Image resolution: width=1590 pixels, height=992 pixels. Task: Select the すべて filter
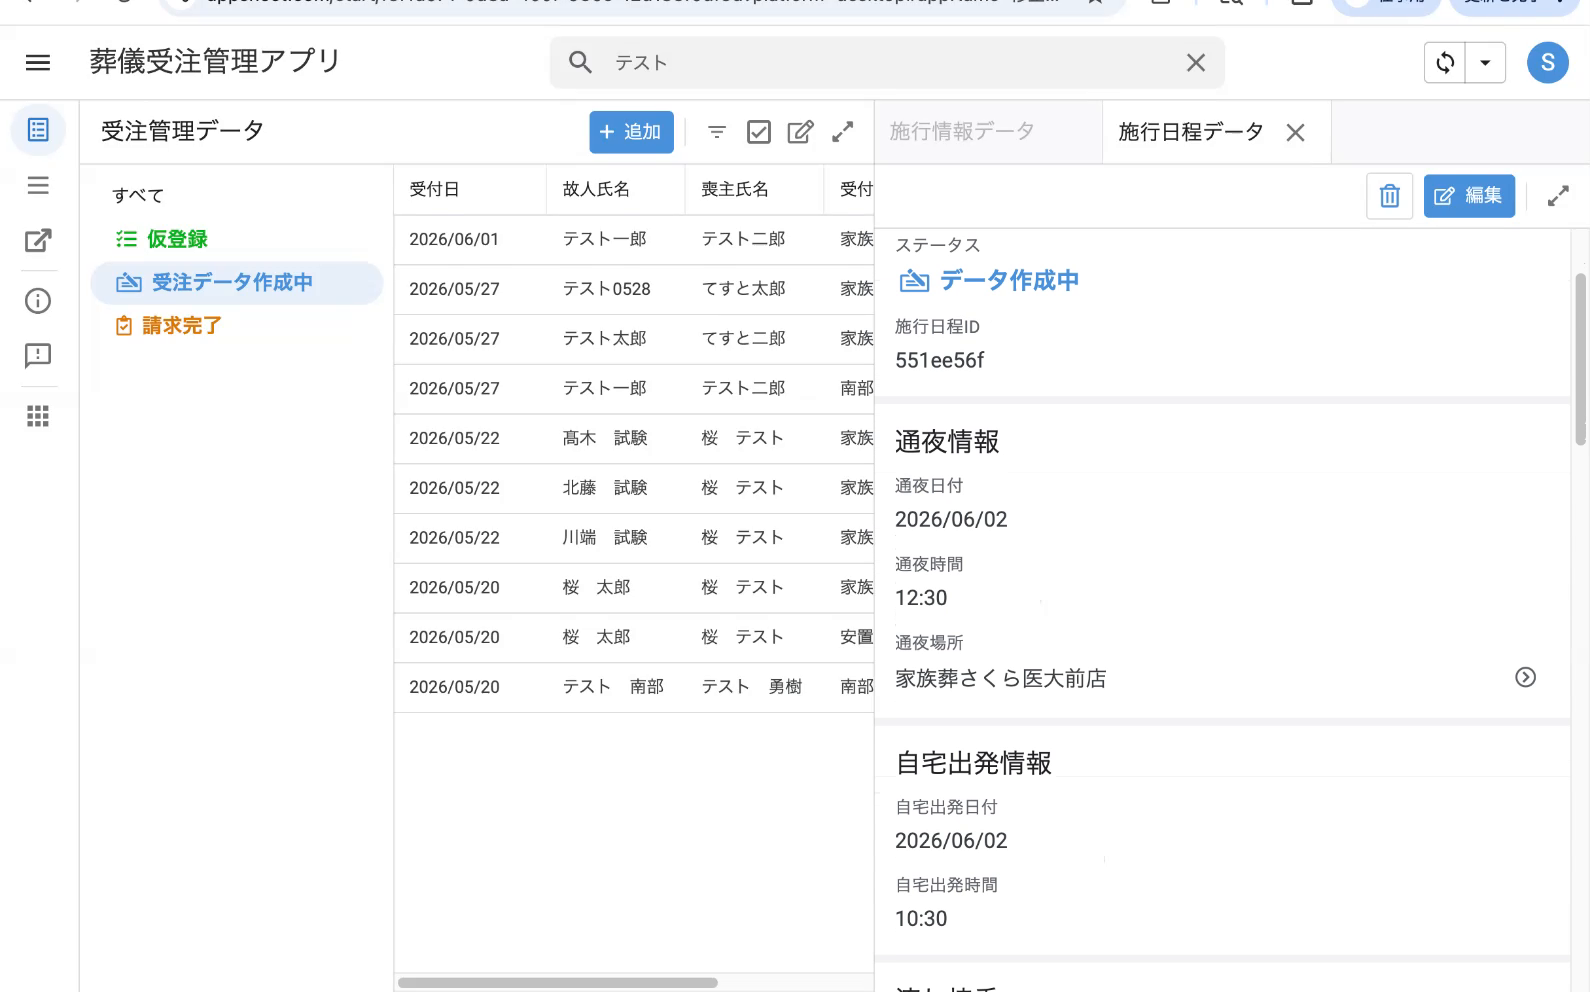[138, 195]
